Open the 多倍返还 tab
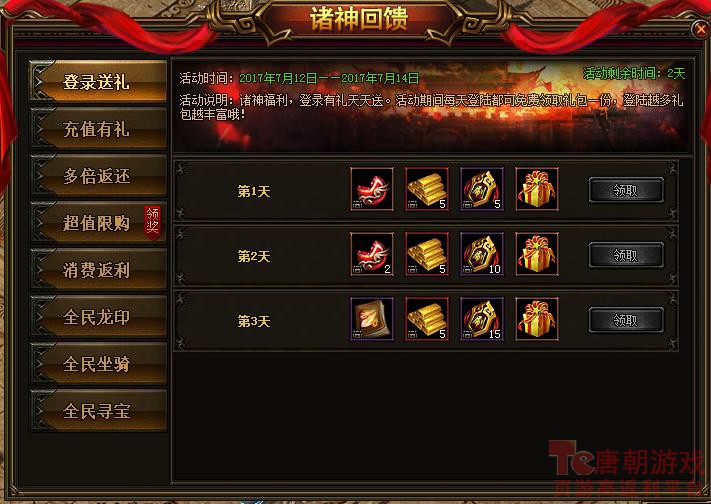The height and width of the screenshot is (504, 711). click(x=98, y=176)
